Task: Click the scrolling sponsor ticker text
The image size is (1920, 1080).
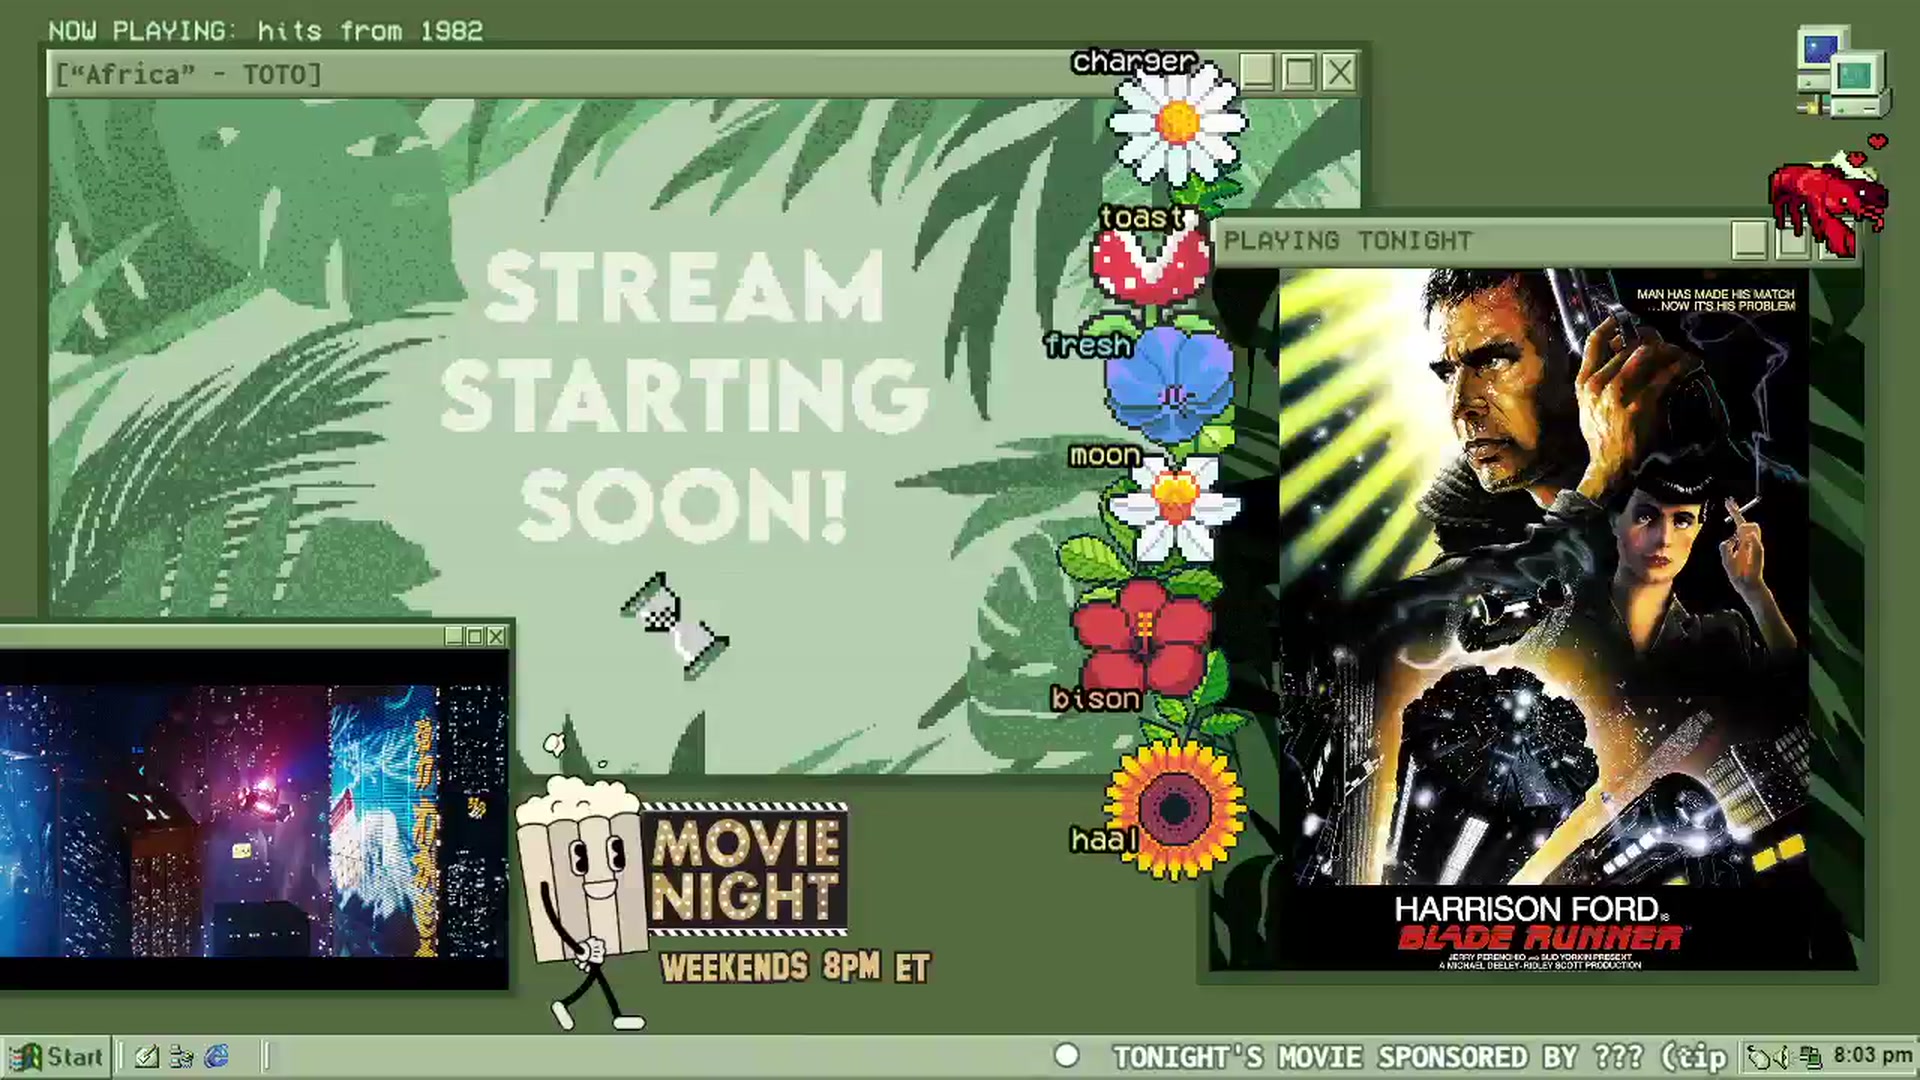Action: click(1420, 1057)
